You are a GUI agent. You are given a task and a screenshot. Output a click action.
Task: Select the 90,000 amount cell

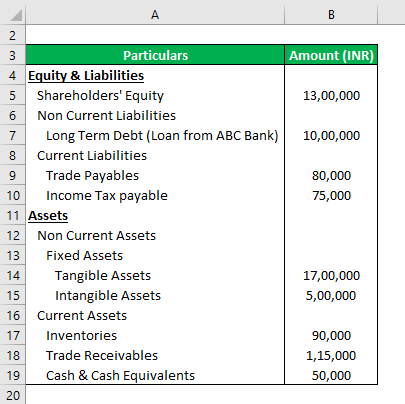pos(331,335)
